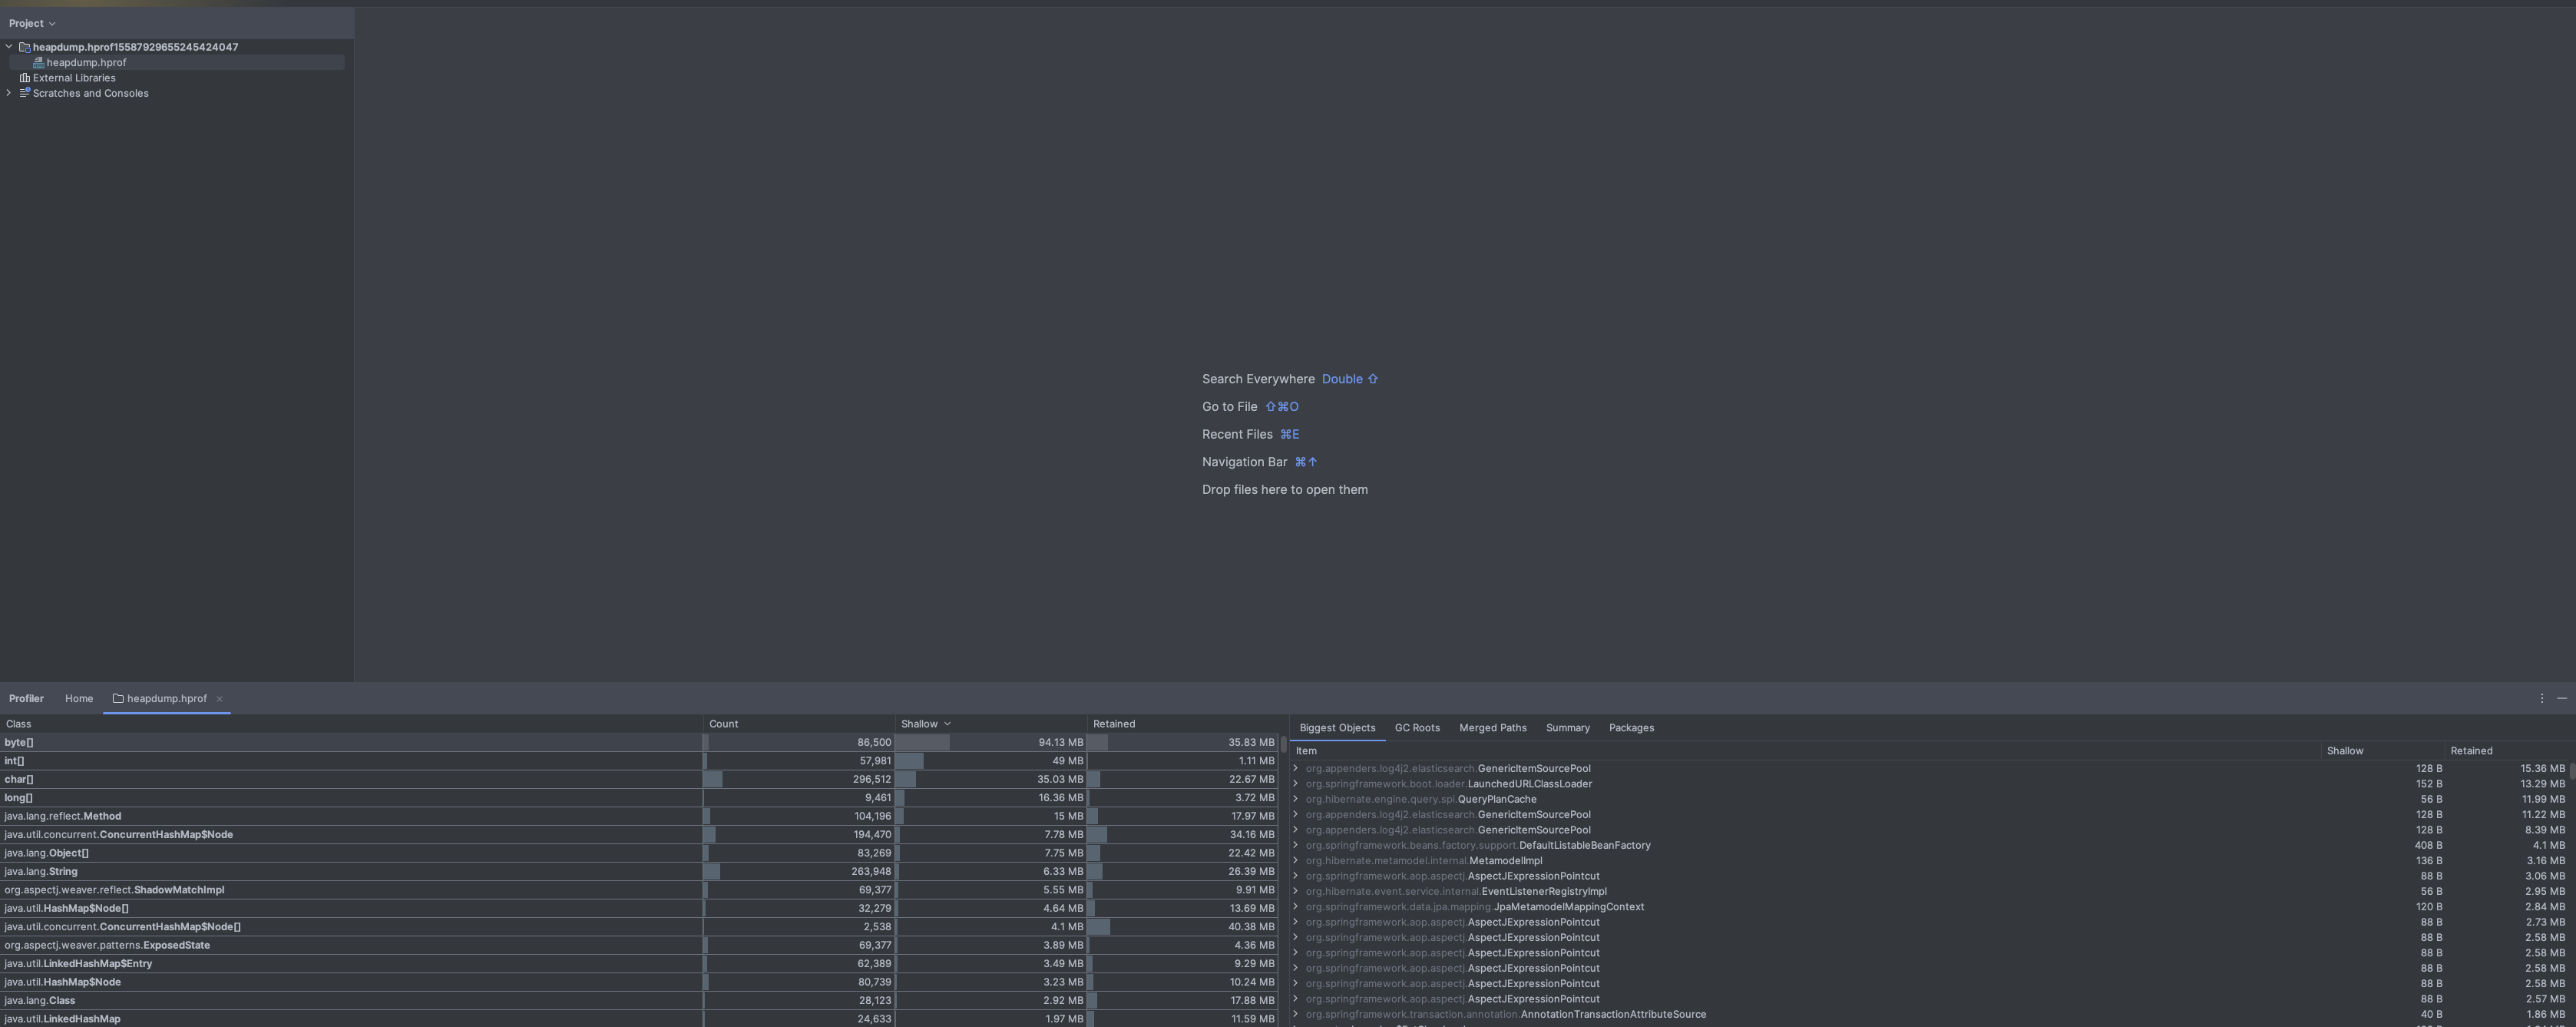Open the profiler panel options menu (three dots)
The width and height of the screenshot is (2576, 1027).
2541,699
